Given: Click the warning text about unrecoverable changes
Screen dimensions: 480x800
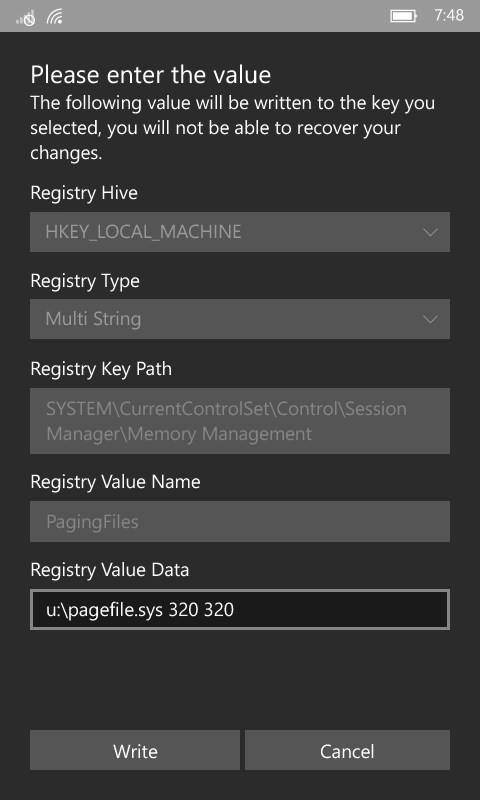Looking at the screenshot, I should click(x=233, y=128).
